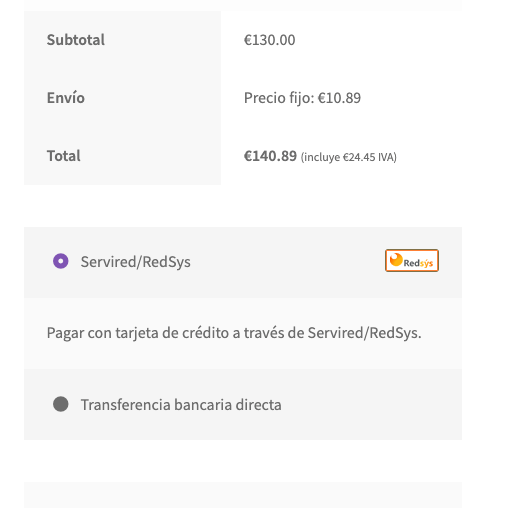The image size is (532, 508).
Task: Click the Redsys logo badge
Action: (x=412, y=261)
